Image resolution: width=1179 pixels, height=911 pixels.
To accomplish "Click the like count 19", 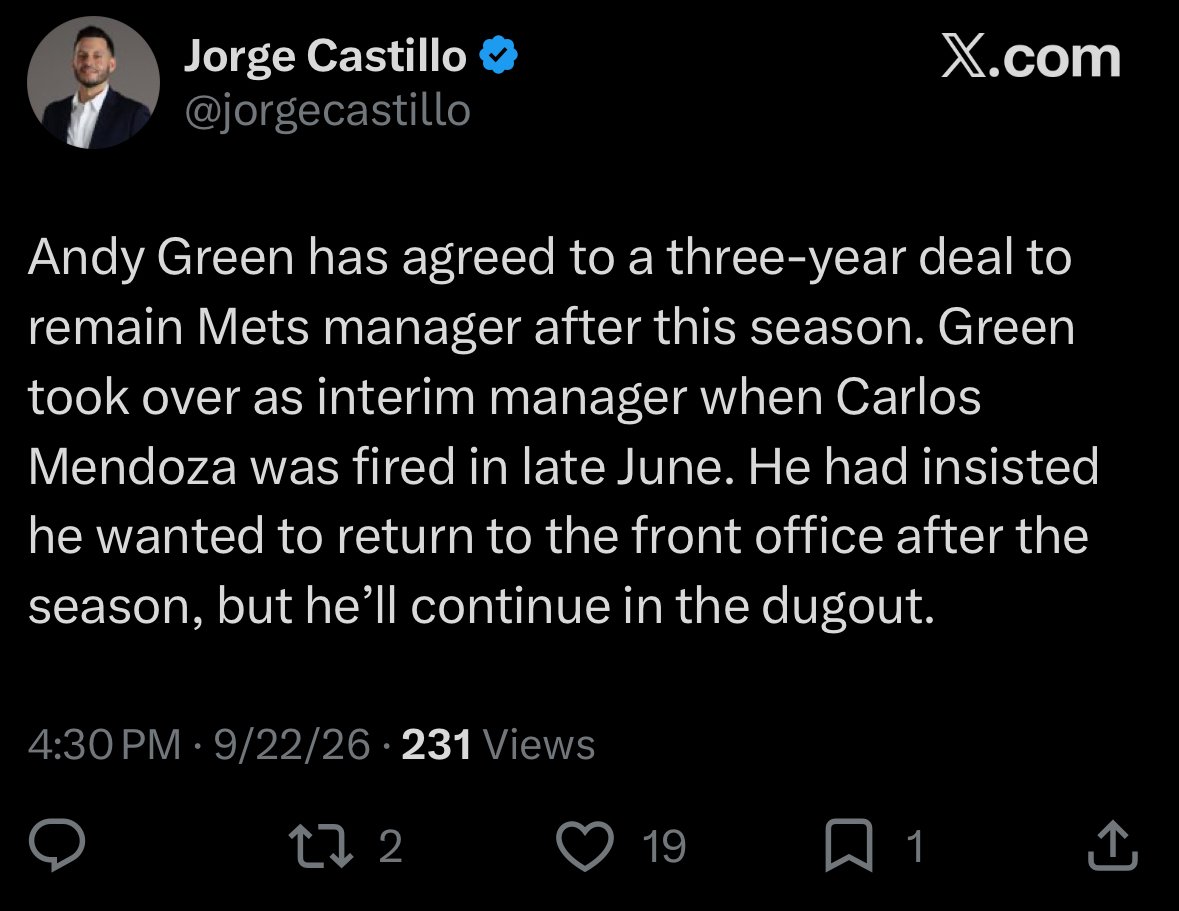I will click(664, 846).
